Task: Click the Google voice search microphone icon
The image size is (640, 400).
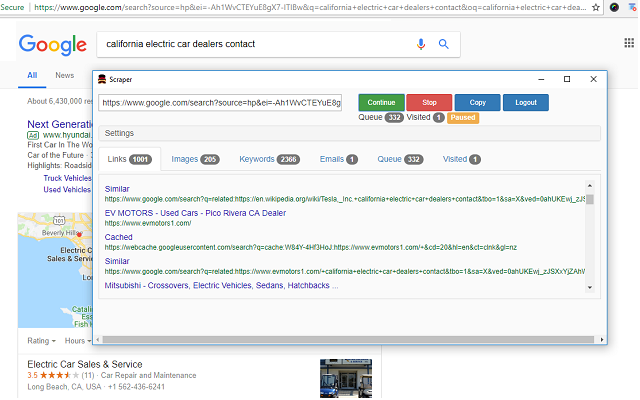Action: [421, 44]
